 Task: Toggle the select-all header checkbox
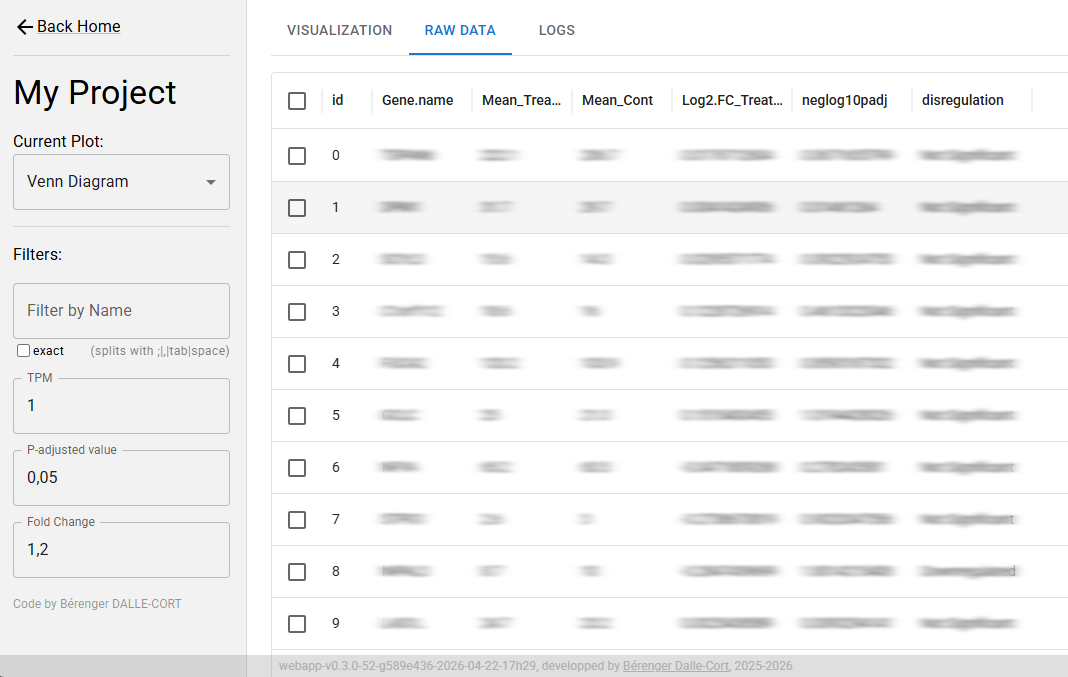pos(297,101)
